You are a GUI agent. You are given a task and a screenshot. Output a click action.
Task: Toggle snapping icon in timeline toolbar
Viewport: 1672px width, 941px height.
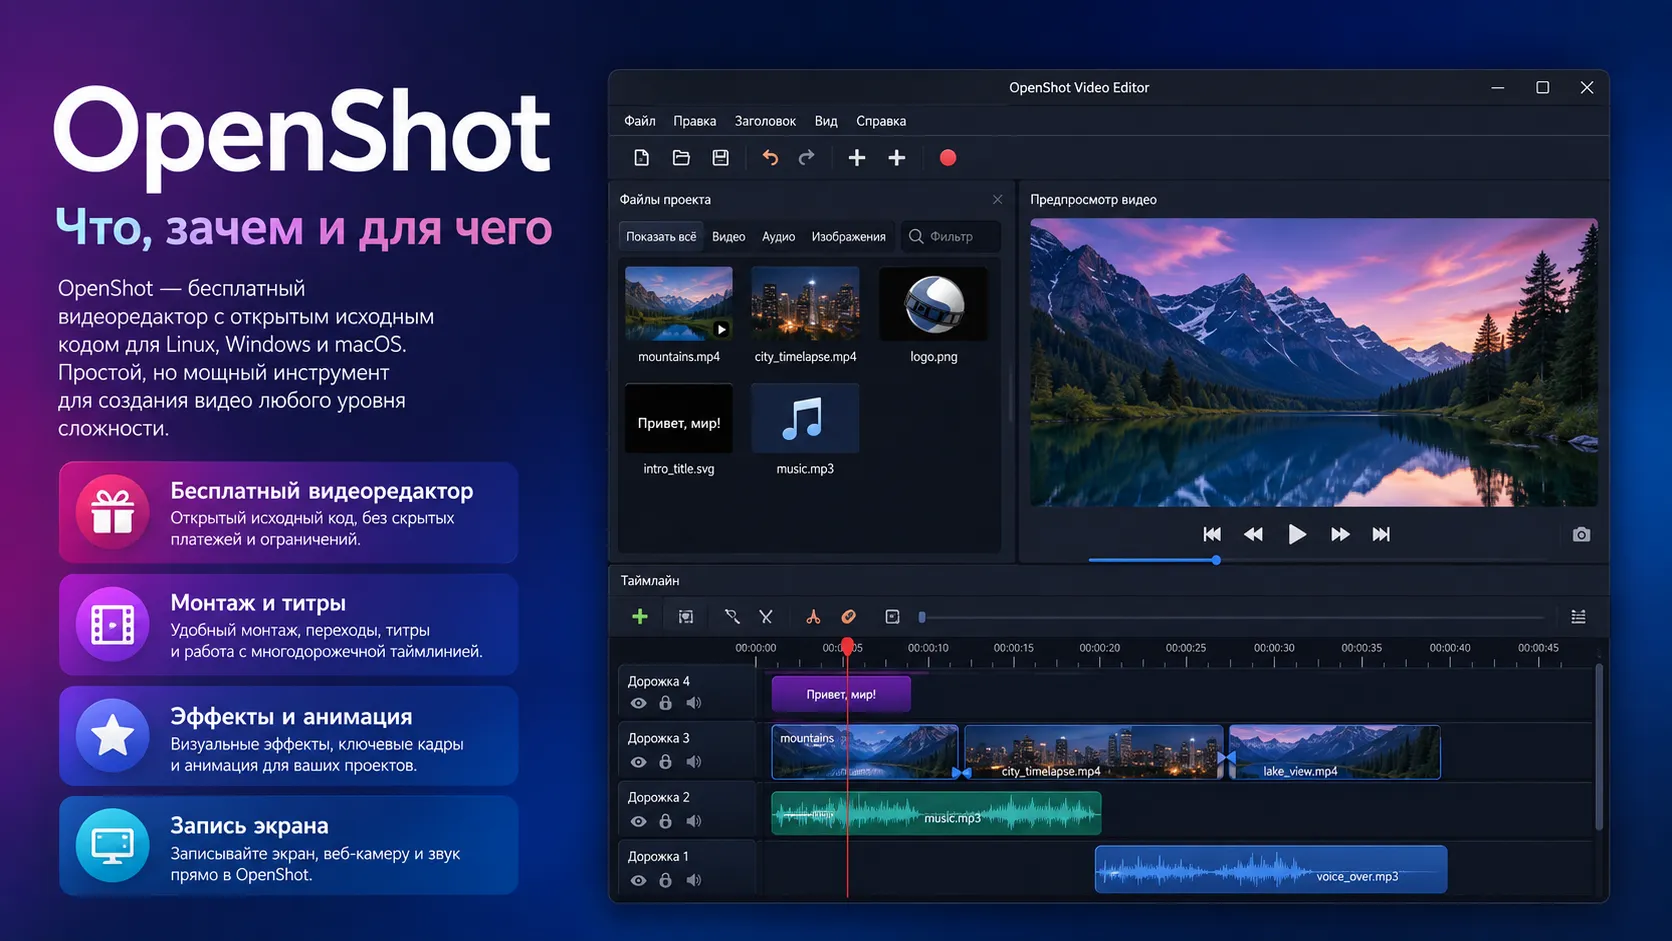[686, 617]
